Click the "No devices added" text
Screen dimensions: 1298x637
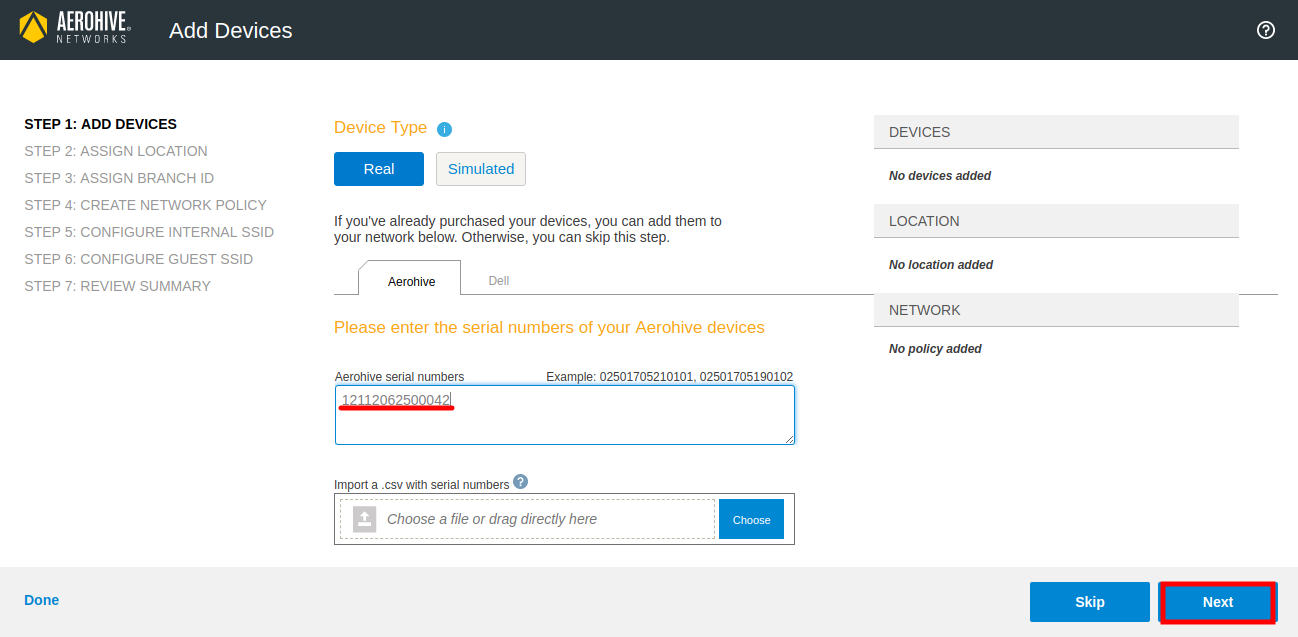click(x=940, y=176)
